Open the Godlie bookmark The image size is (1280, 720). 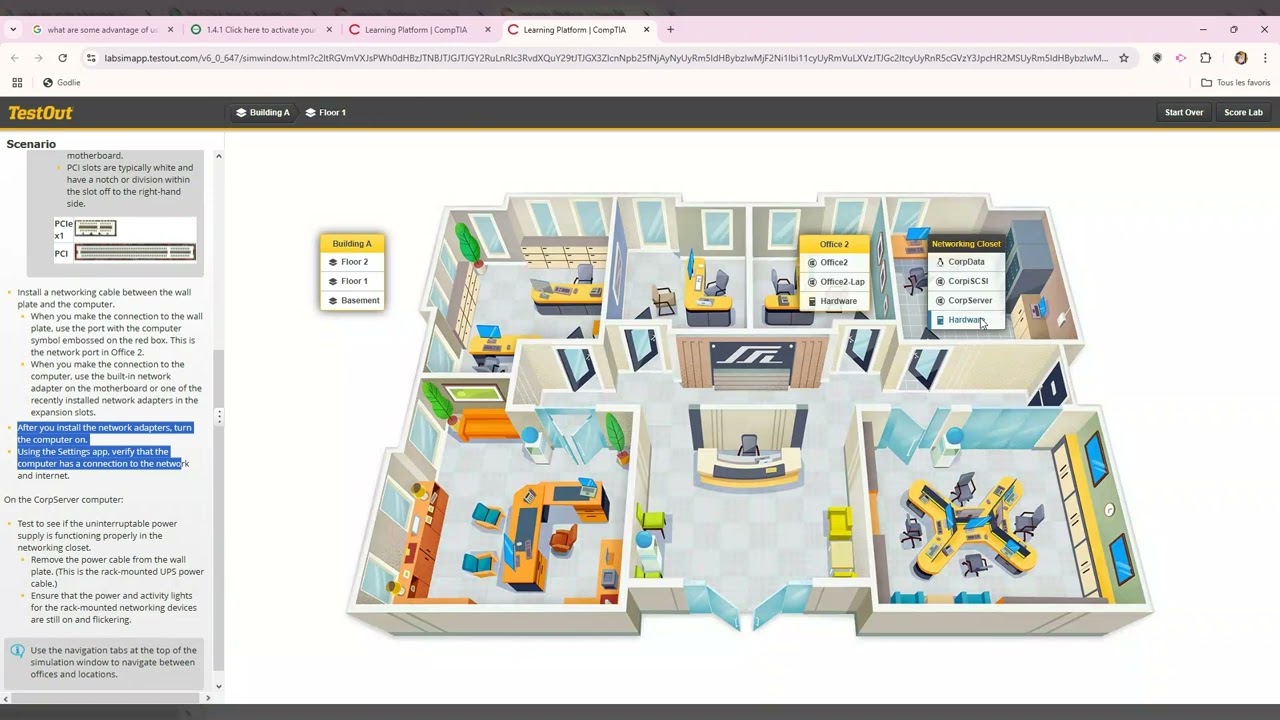pyautogui.click(x=61, y=83)
